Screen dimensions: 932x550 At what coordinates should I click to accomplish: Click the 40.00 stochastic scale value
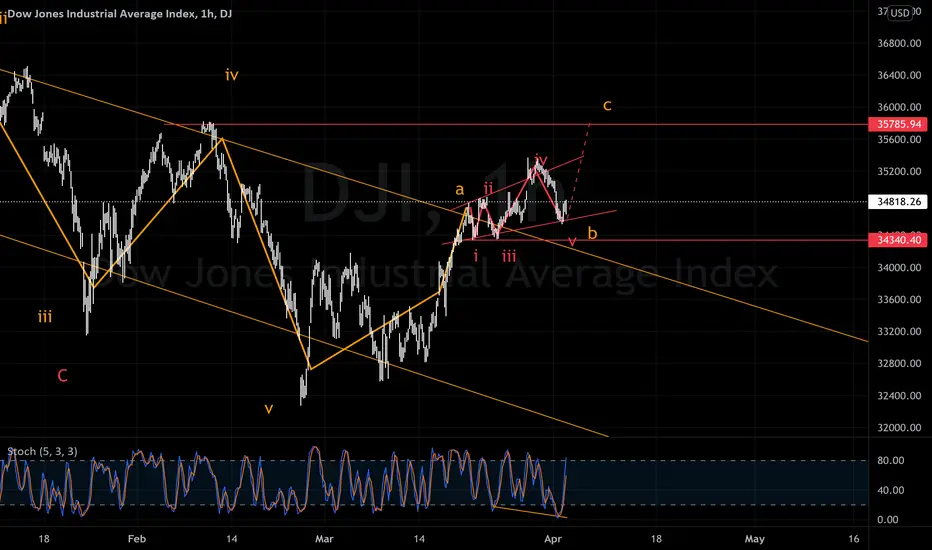[x=890, y=491]
